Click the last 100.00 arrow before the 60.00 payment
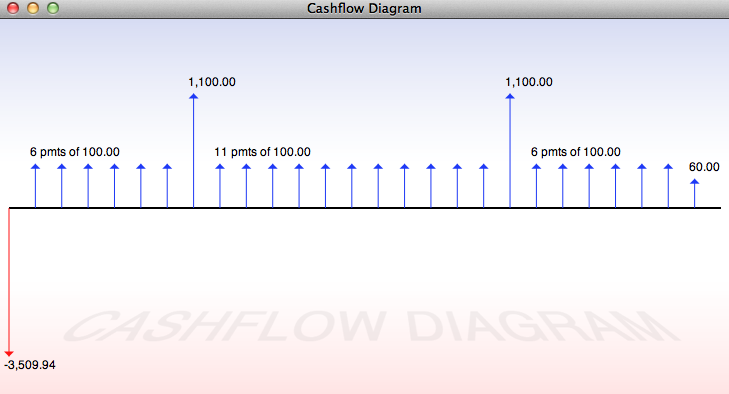 (x=668, y=186)
